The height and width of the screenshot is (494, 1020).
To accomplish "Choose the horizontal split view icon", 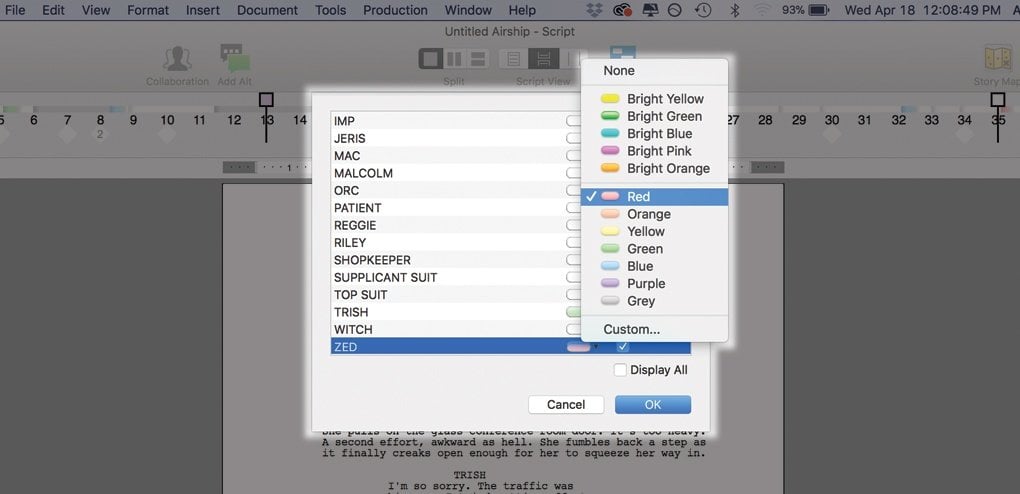I will tap(477, 59).
